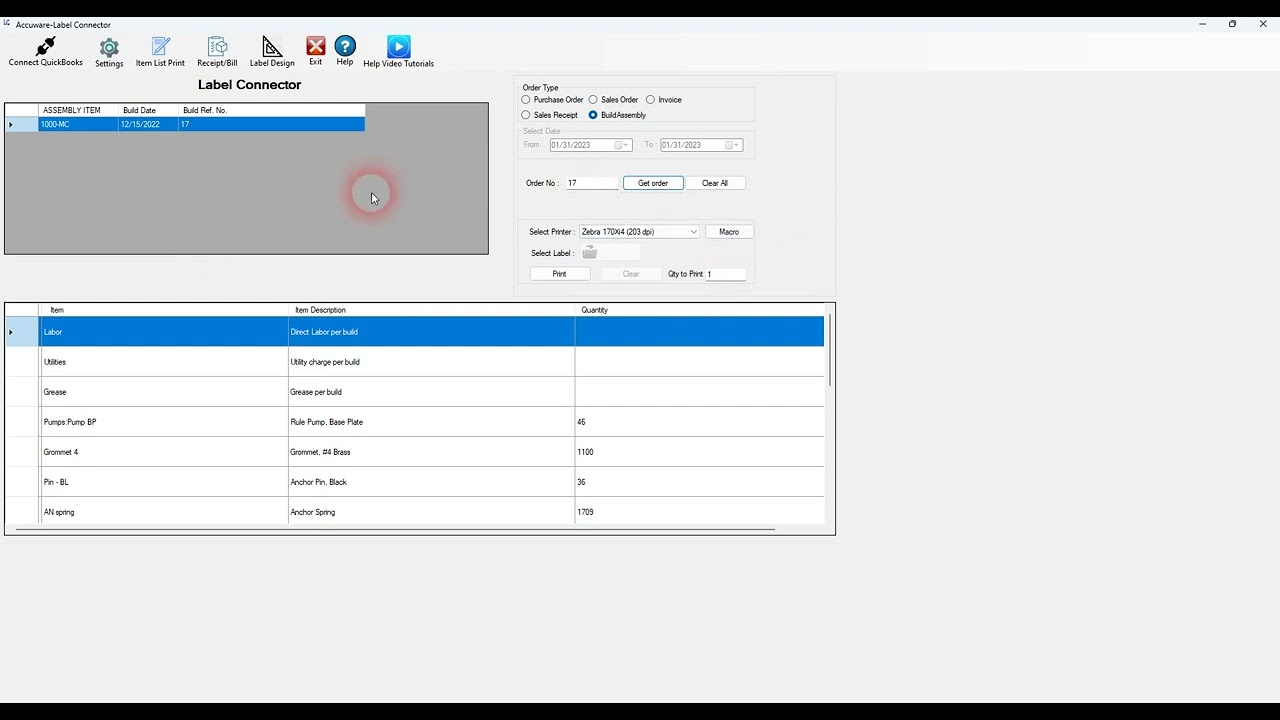Click the 12/15/2022 build date cell
1280x720 pixels.
click(x=148, y=125)
